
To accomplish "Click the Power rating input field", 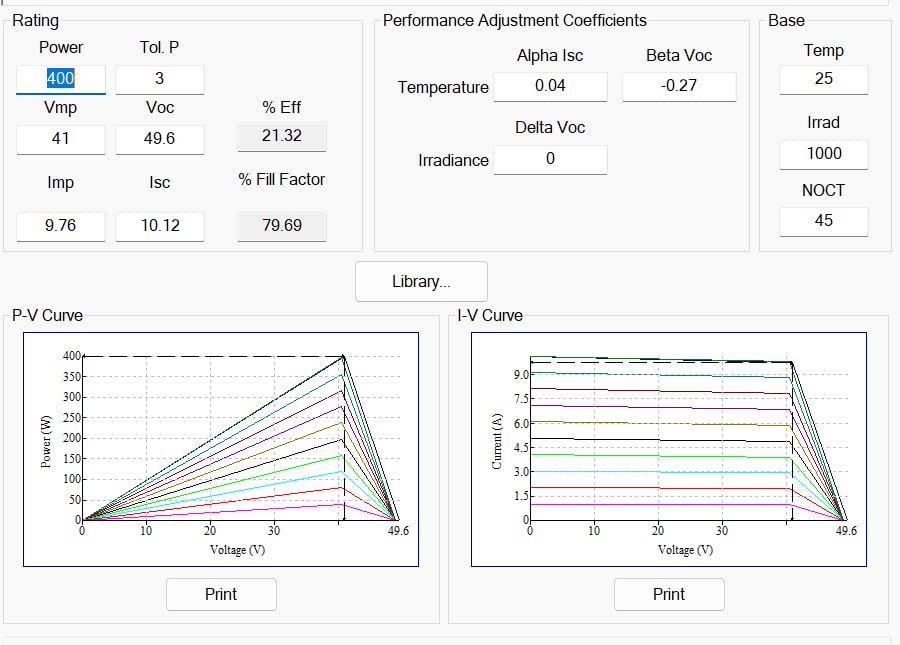I will (x=60, y=79).
